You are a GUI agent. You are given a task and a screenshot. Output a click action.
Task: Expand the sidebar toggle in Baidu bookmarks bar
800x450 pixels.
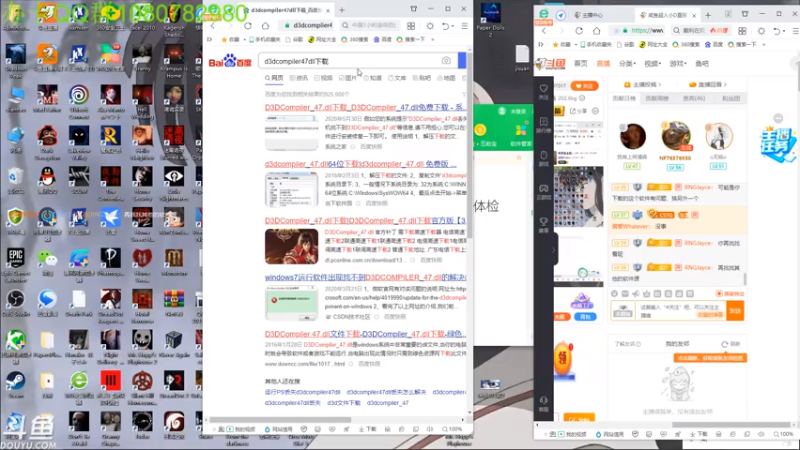coord(209,39)
